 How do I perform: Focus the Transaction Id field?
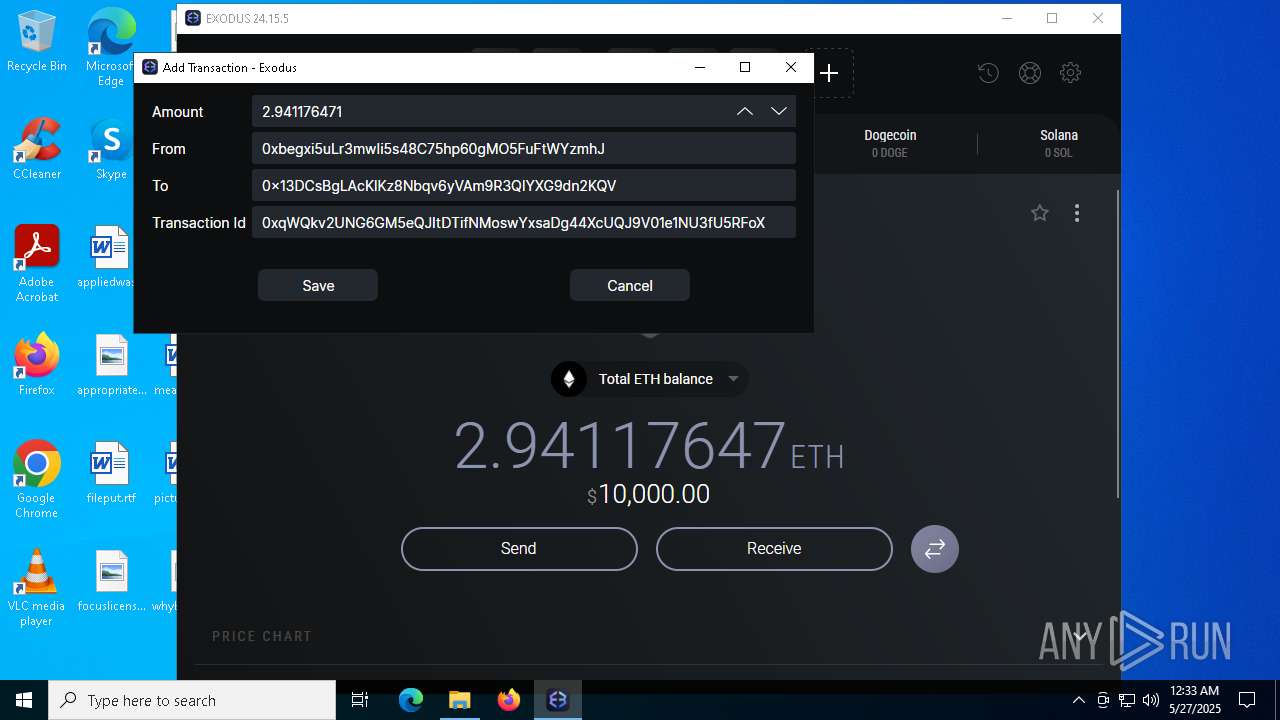click(524, 222)
